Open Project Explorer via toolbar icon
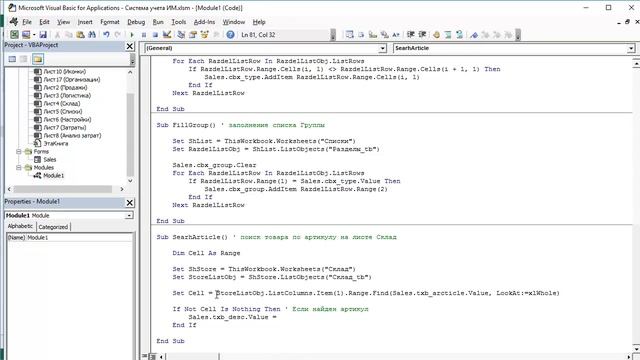Screen dimensions: 640x360 coord(181,35)
